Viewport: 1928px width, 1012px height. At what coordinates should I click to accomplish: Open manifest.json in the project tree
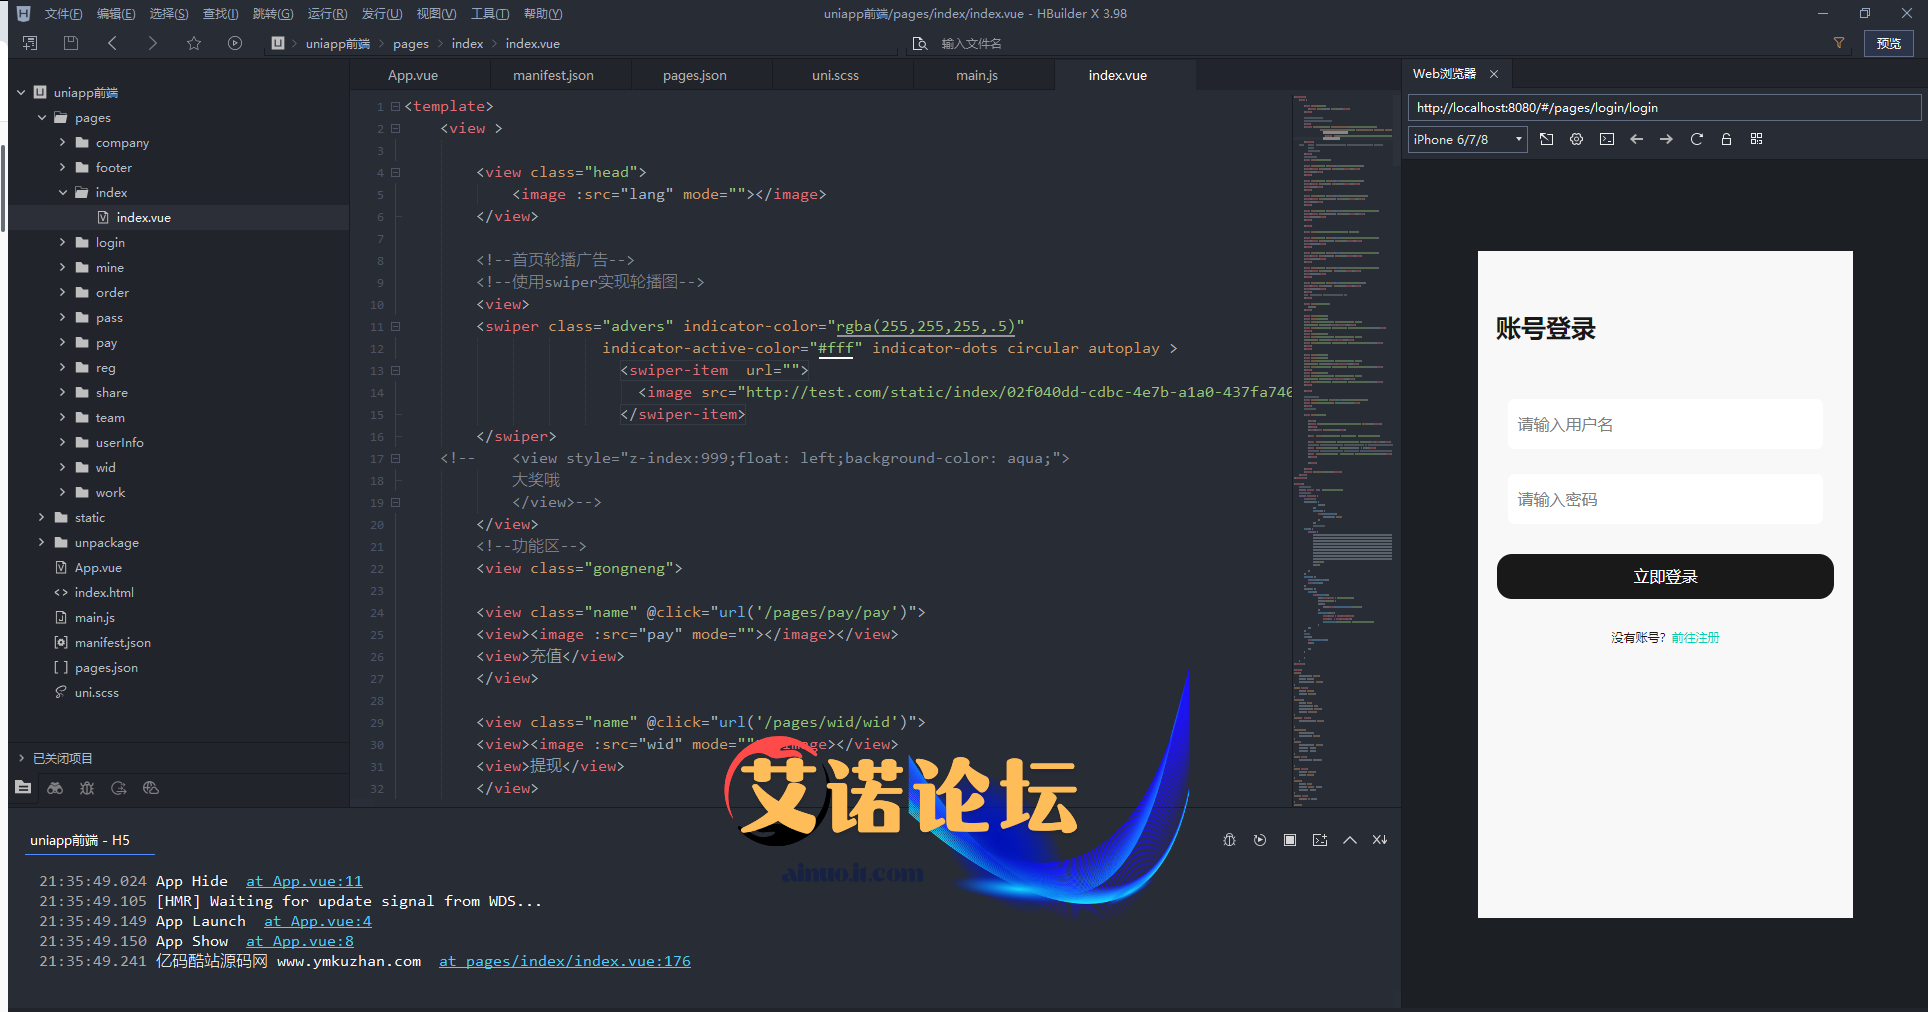click(x=112, y=643)
